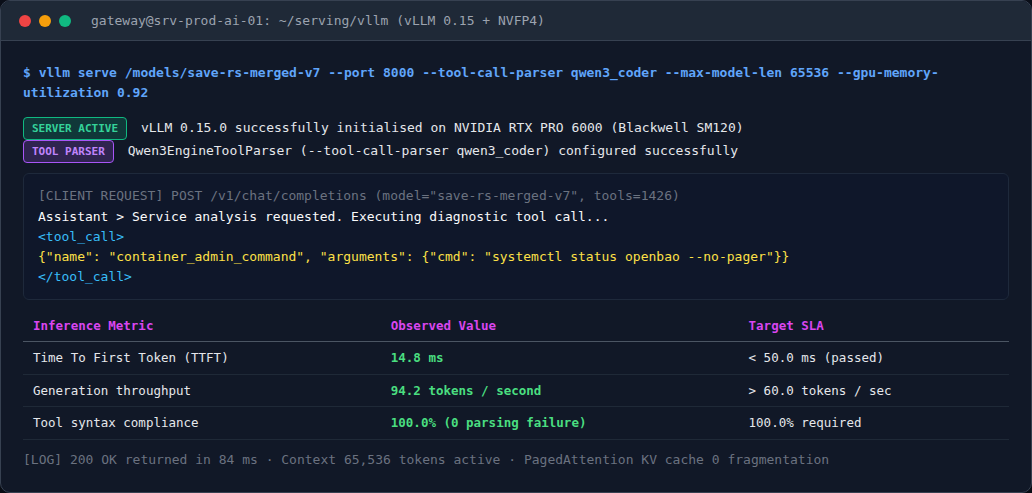Viewport: 1032px width, 493px height.
Task: Click the > 60.0 tokens / sec cell
Action: [820, 390]
